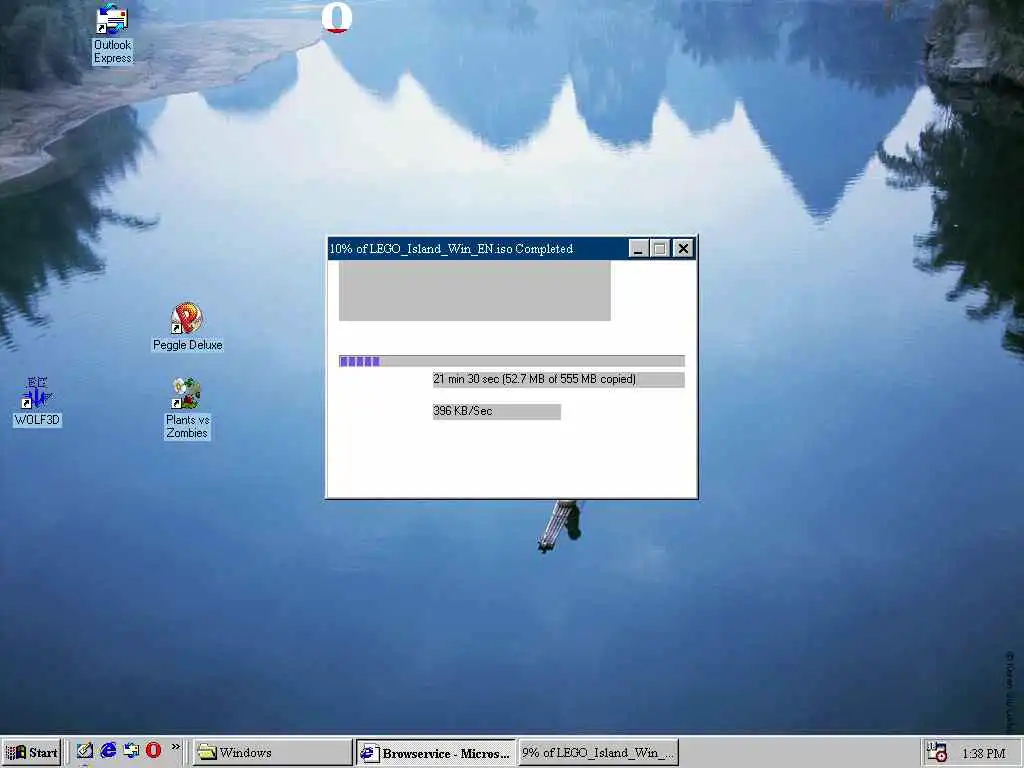Open the Outlook Express desktop shortcut
Screen dimensions: 1024x768
(x=112, y=34)
